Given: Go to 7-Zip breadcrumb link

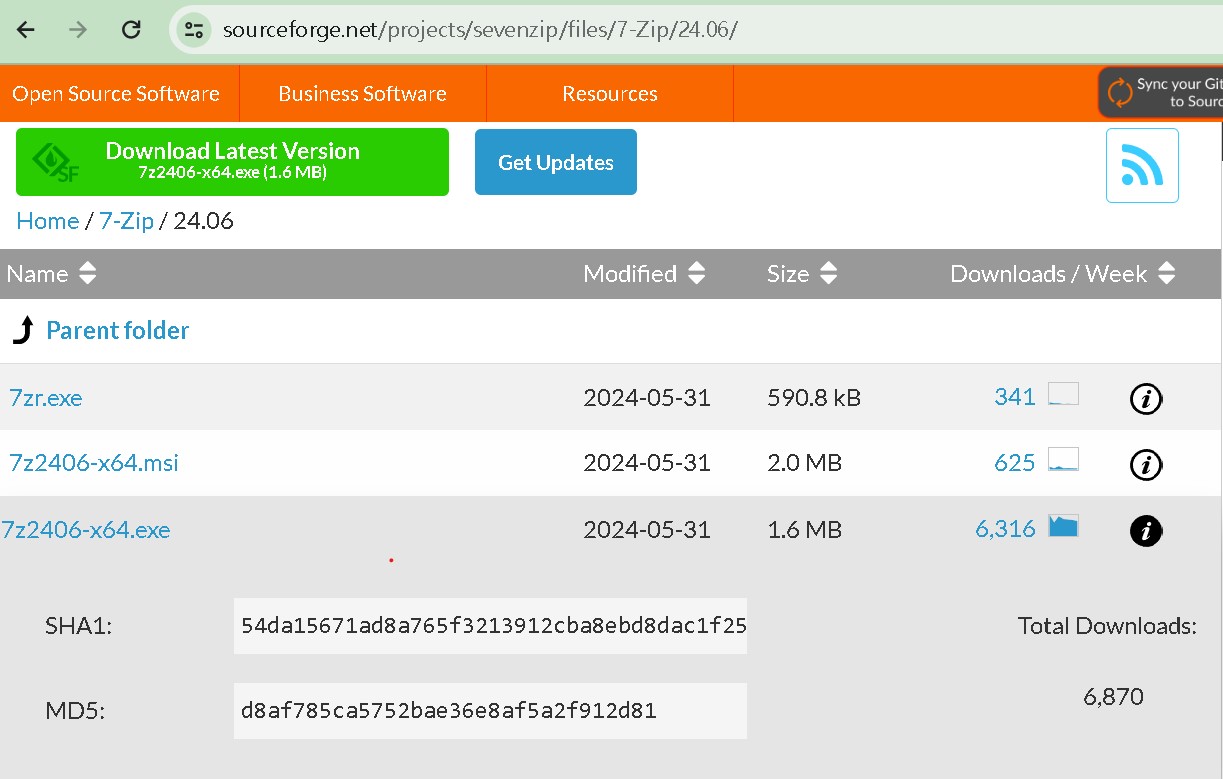Looking at the screenshot, I should (x=126, y=221).
